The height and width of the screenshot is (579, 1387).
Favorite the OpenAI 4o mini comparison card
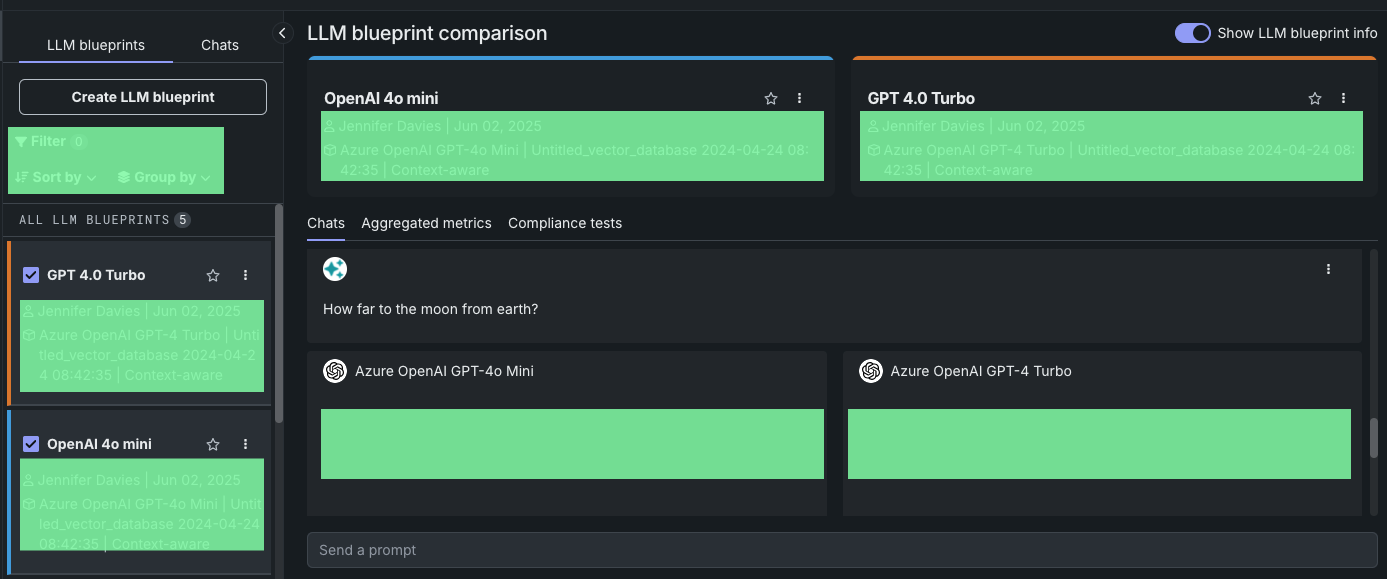point(771,98)
